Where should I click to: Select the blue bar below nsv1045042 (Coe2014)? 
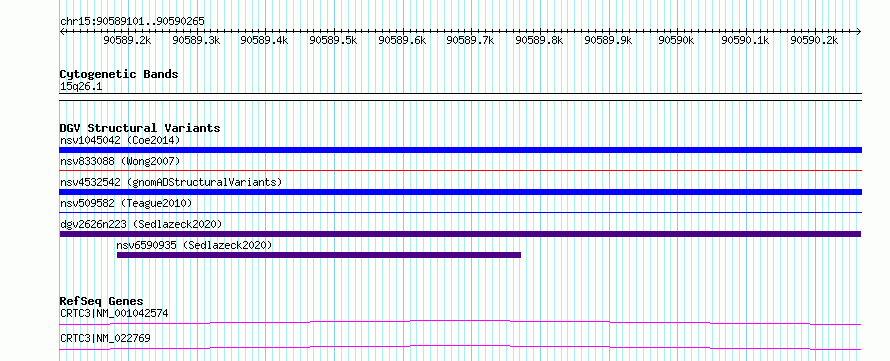point(460,150)
